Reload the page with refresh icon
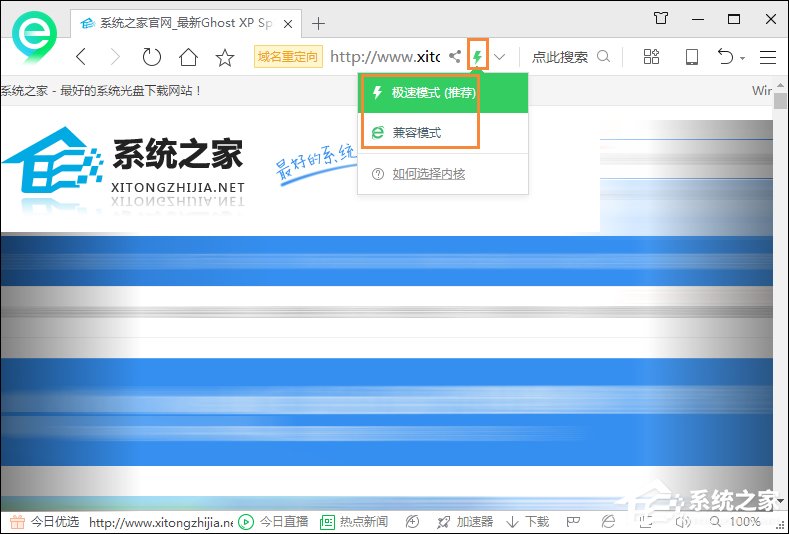 pos(151,58)
